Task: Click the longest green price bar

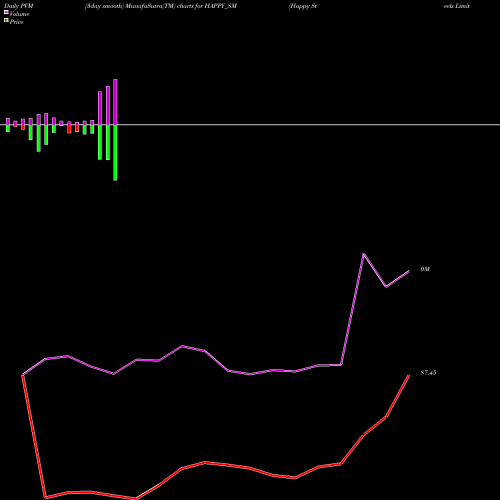Action: pos(115,153)
